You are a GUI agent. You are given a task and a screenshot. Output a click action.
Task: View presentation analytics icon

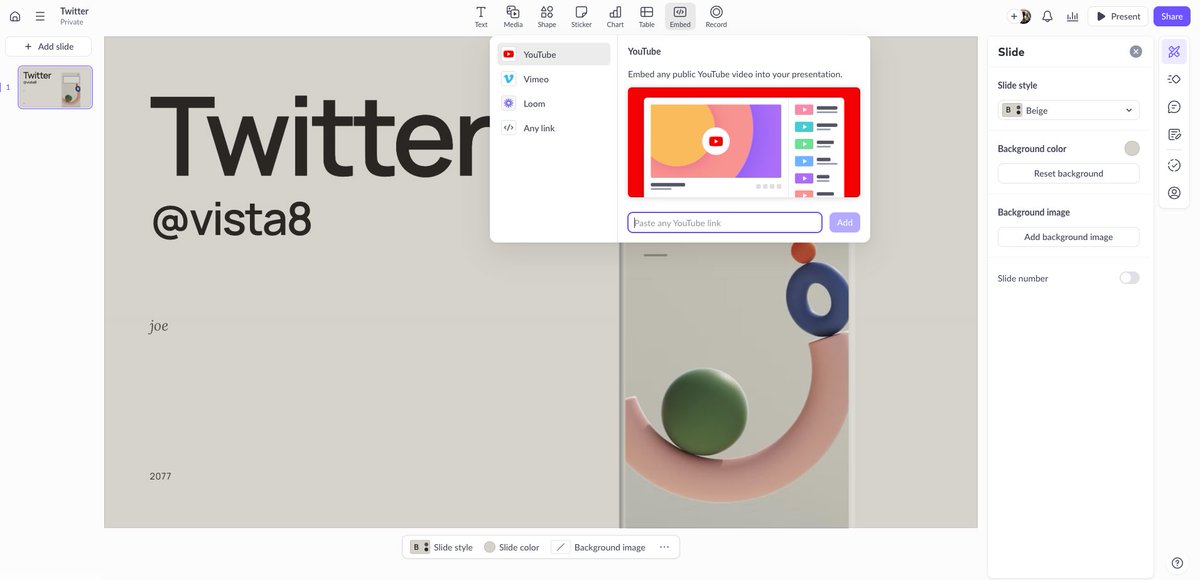pos(1073,16)
